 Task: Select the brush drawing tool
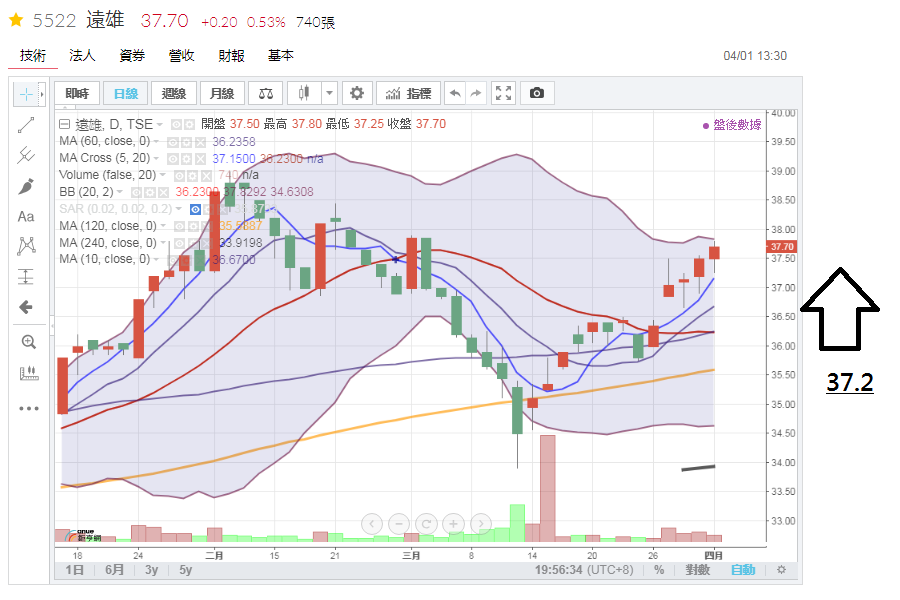coord(26,186)
